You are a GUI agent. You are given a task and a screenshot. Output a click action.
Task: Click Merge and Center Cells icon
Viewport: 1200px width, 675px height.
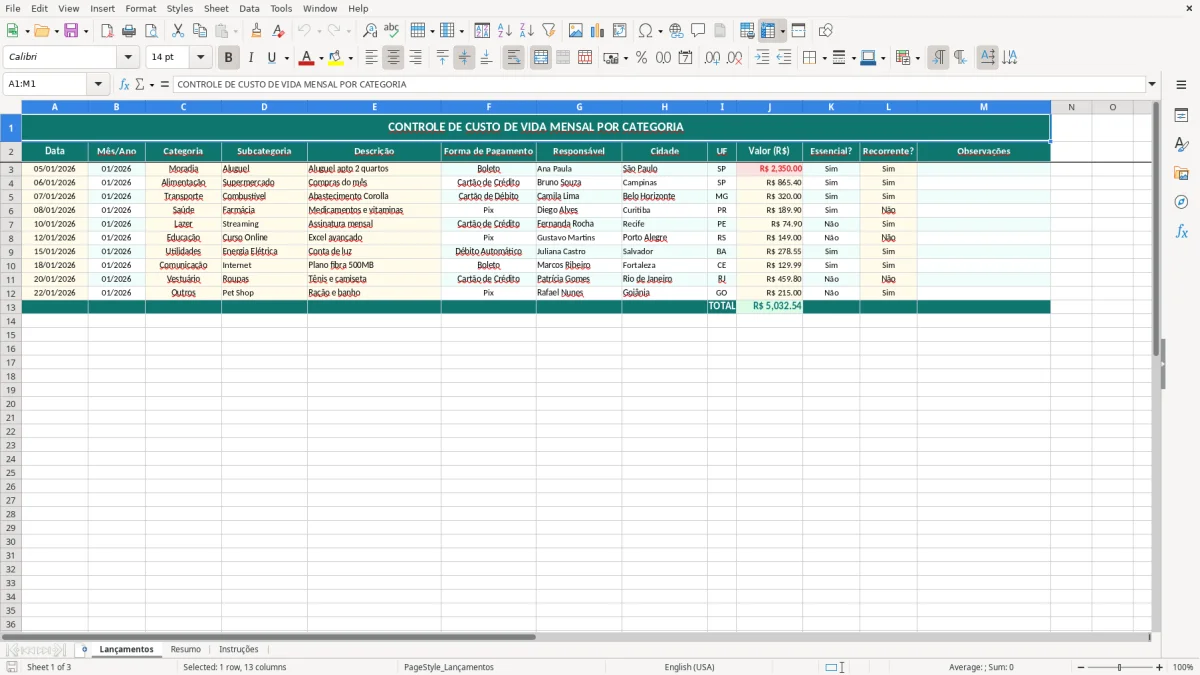(x=541, y=58)
